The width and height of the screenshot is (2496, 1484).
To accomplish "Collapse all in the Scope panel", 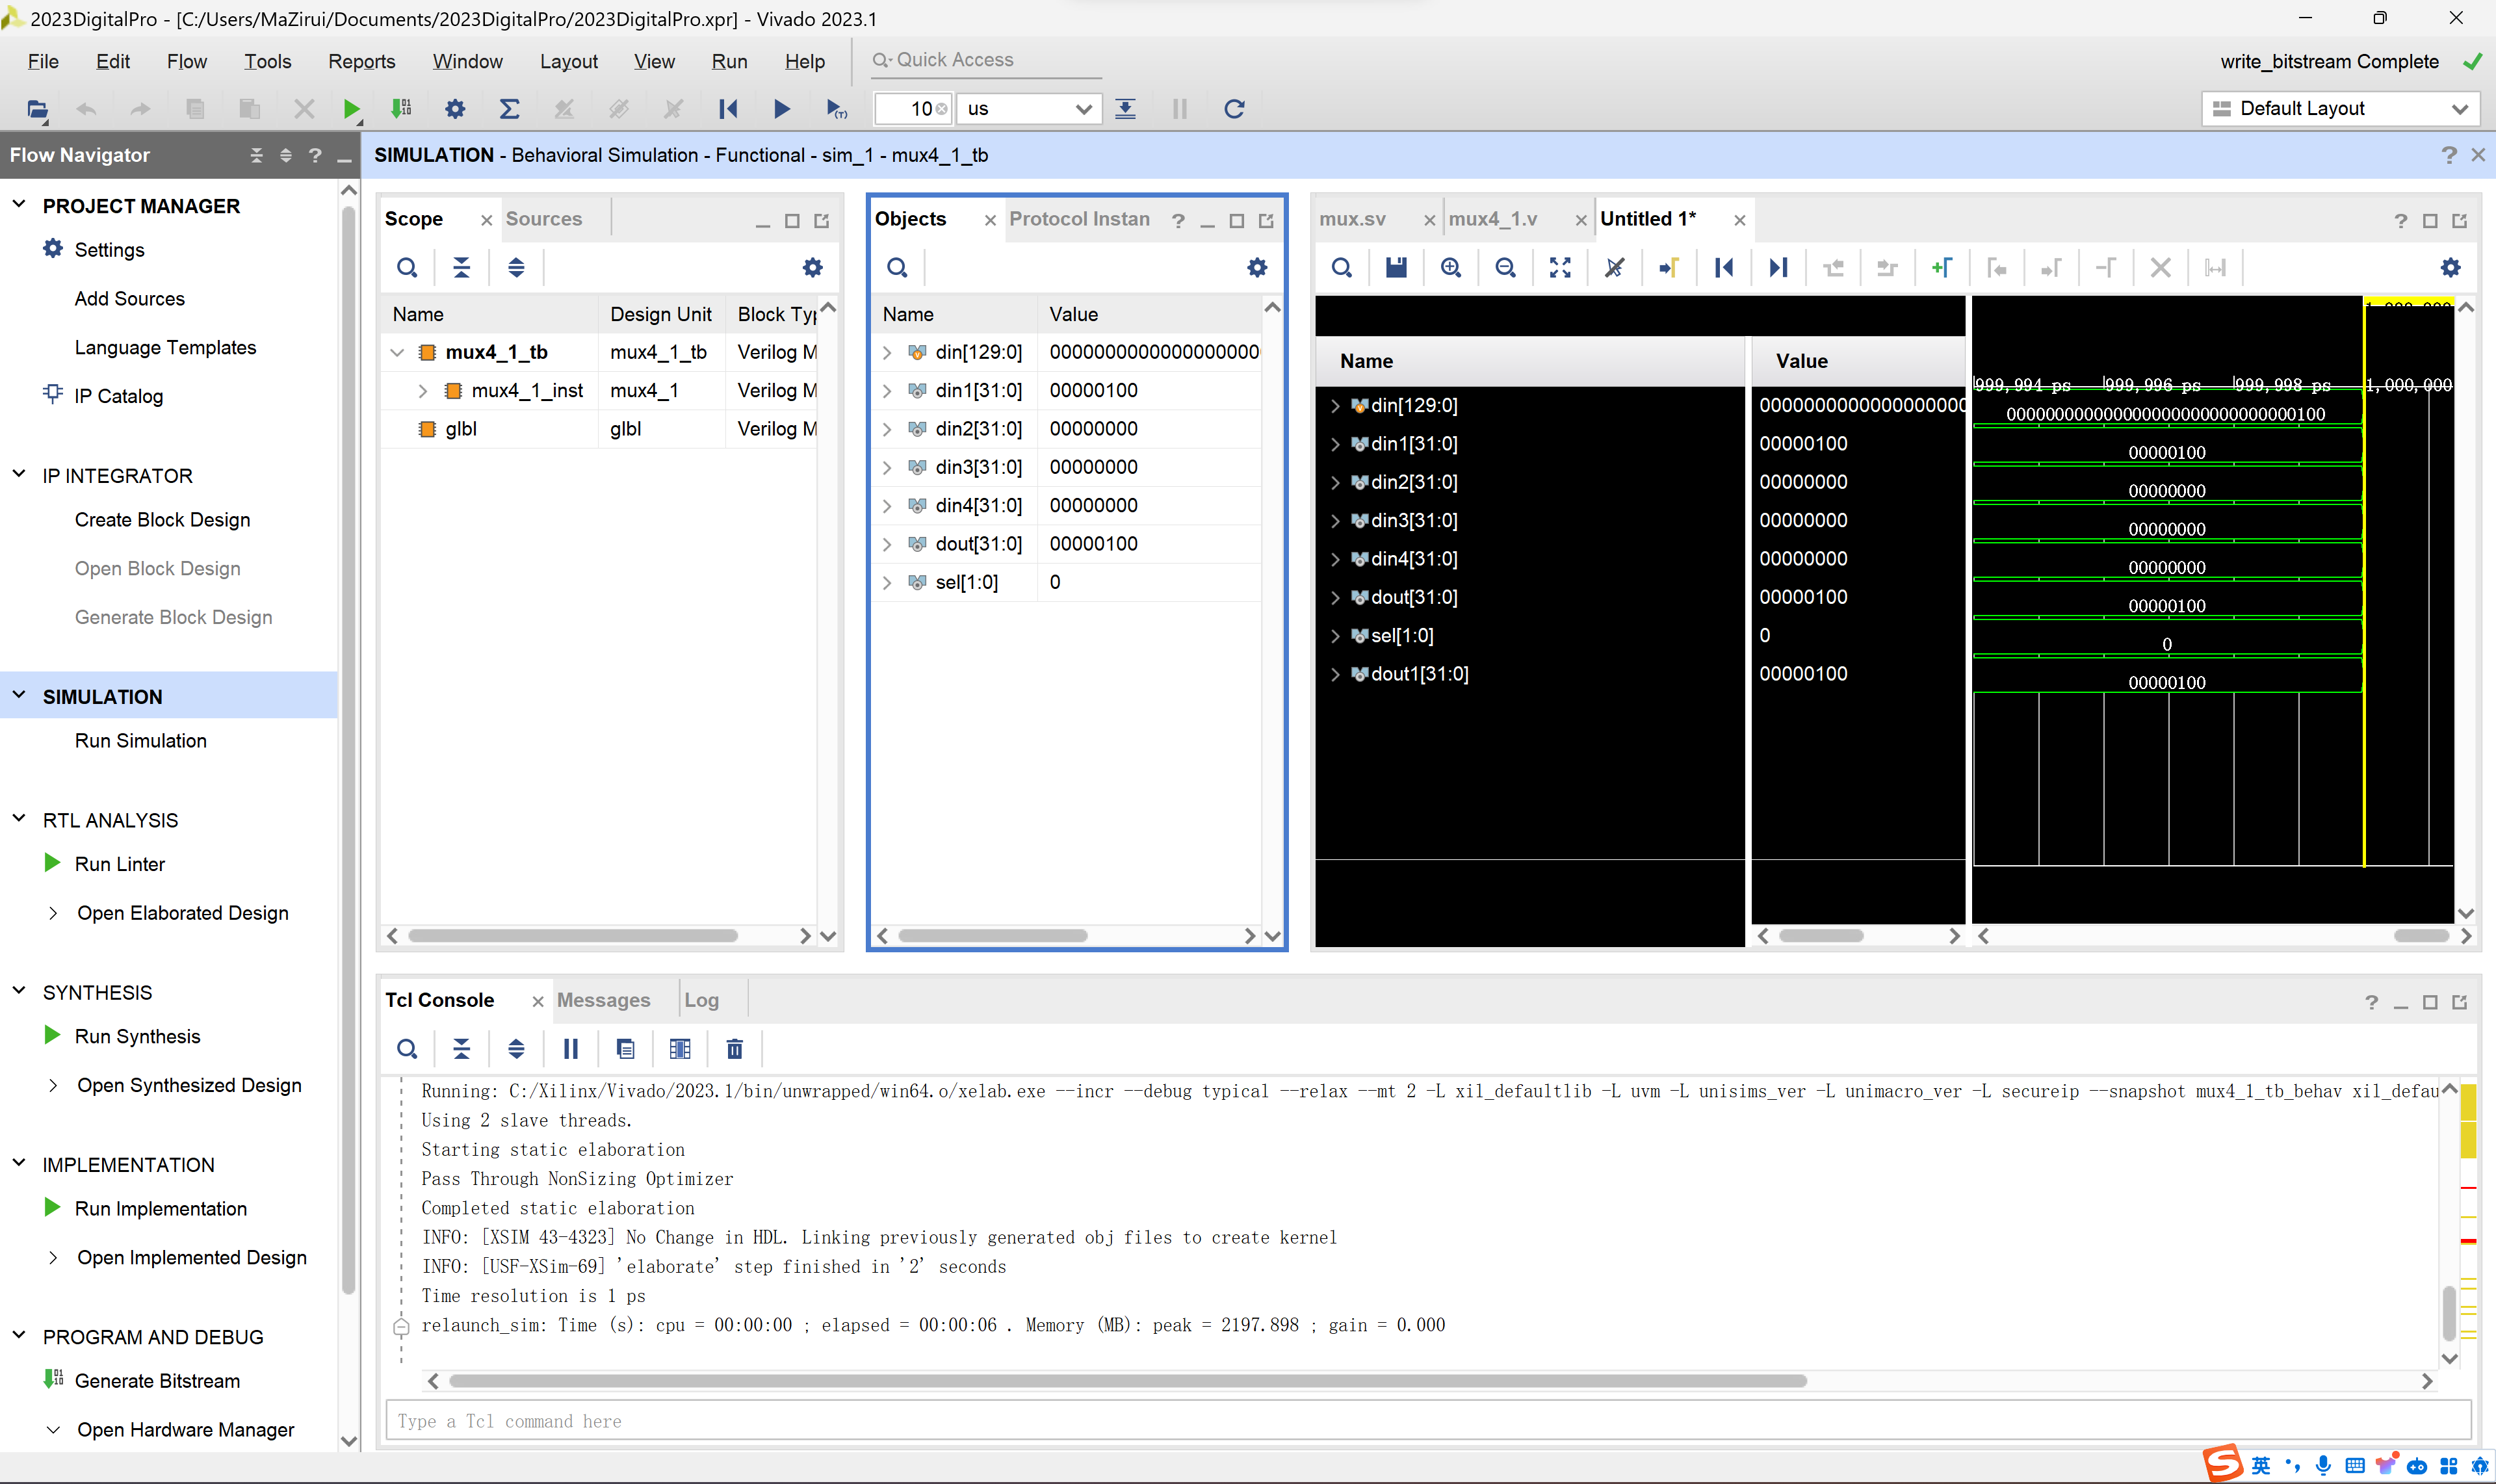I will (461, 267).
